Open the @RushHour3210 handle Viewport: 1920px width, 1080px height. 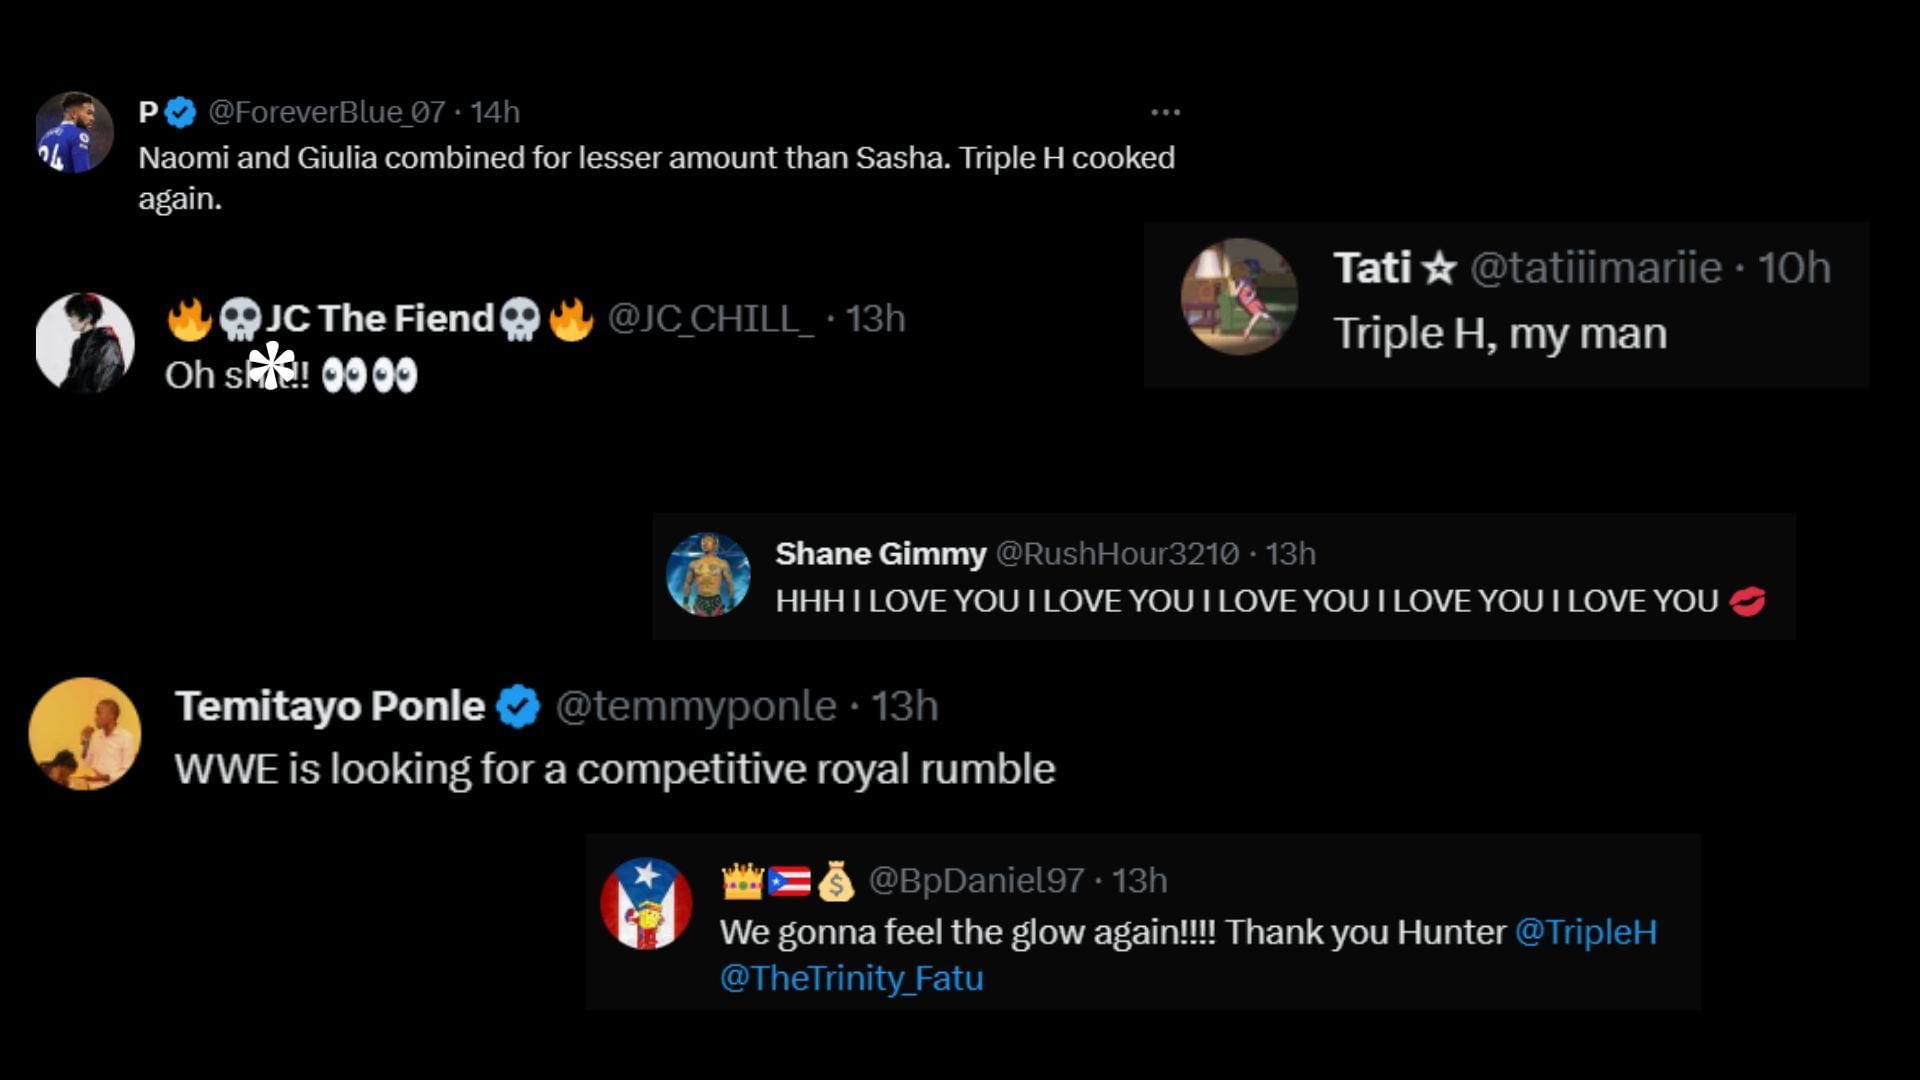[x=1117, y=554]
